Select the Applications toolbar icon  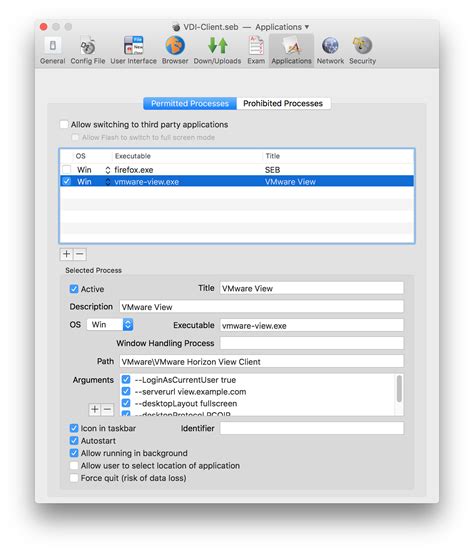point(291,50)
